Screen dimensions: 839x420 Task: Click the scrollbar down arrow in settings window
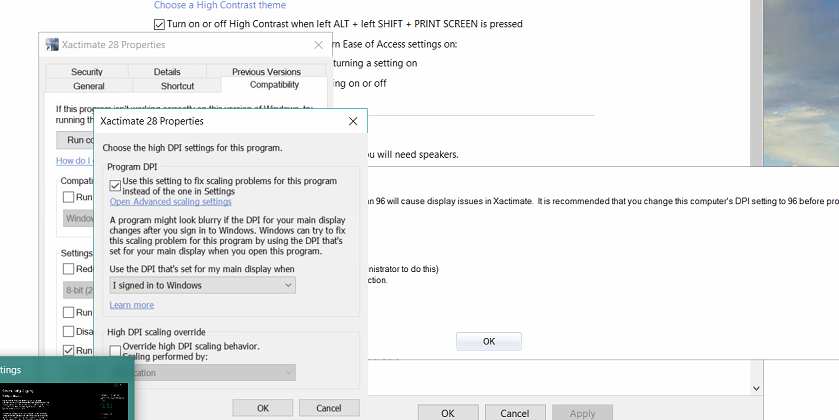coord(756,388)
